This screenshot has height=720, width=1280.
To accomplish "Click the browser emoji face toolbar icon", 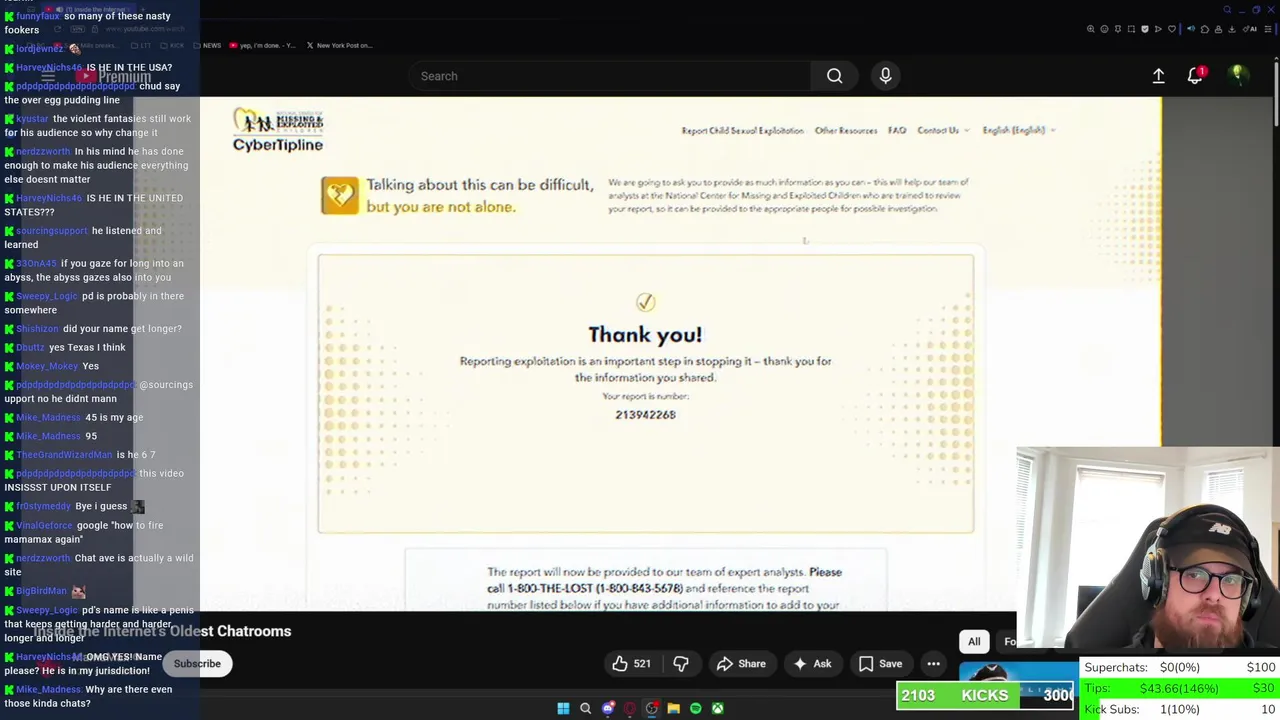I will [x=1104, y=29].
